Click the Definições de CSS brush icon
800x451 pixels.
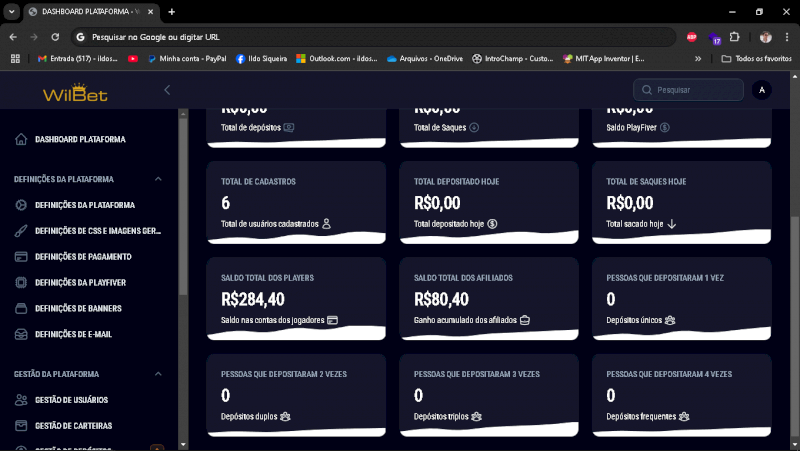click(21, 231)
